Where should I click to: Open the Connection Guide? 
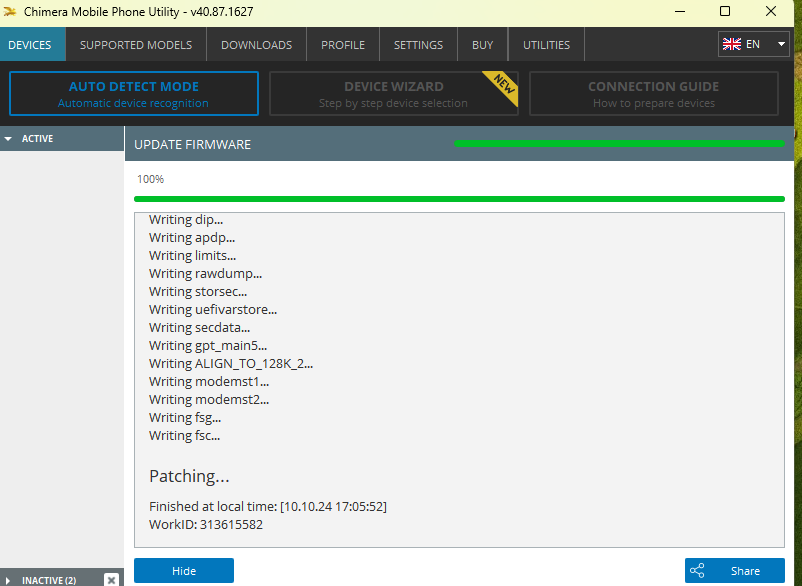[654, 94]
